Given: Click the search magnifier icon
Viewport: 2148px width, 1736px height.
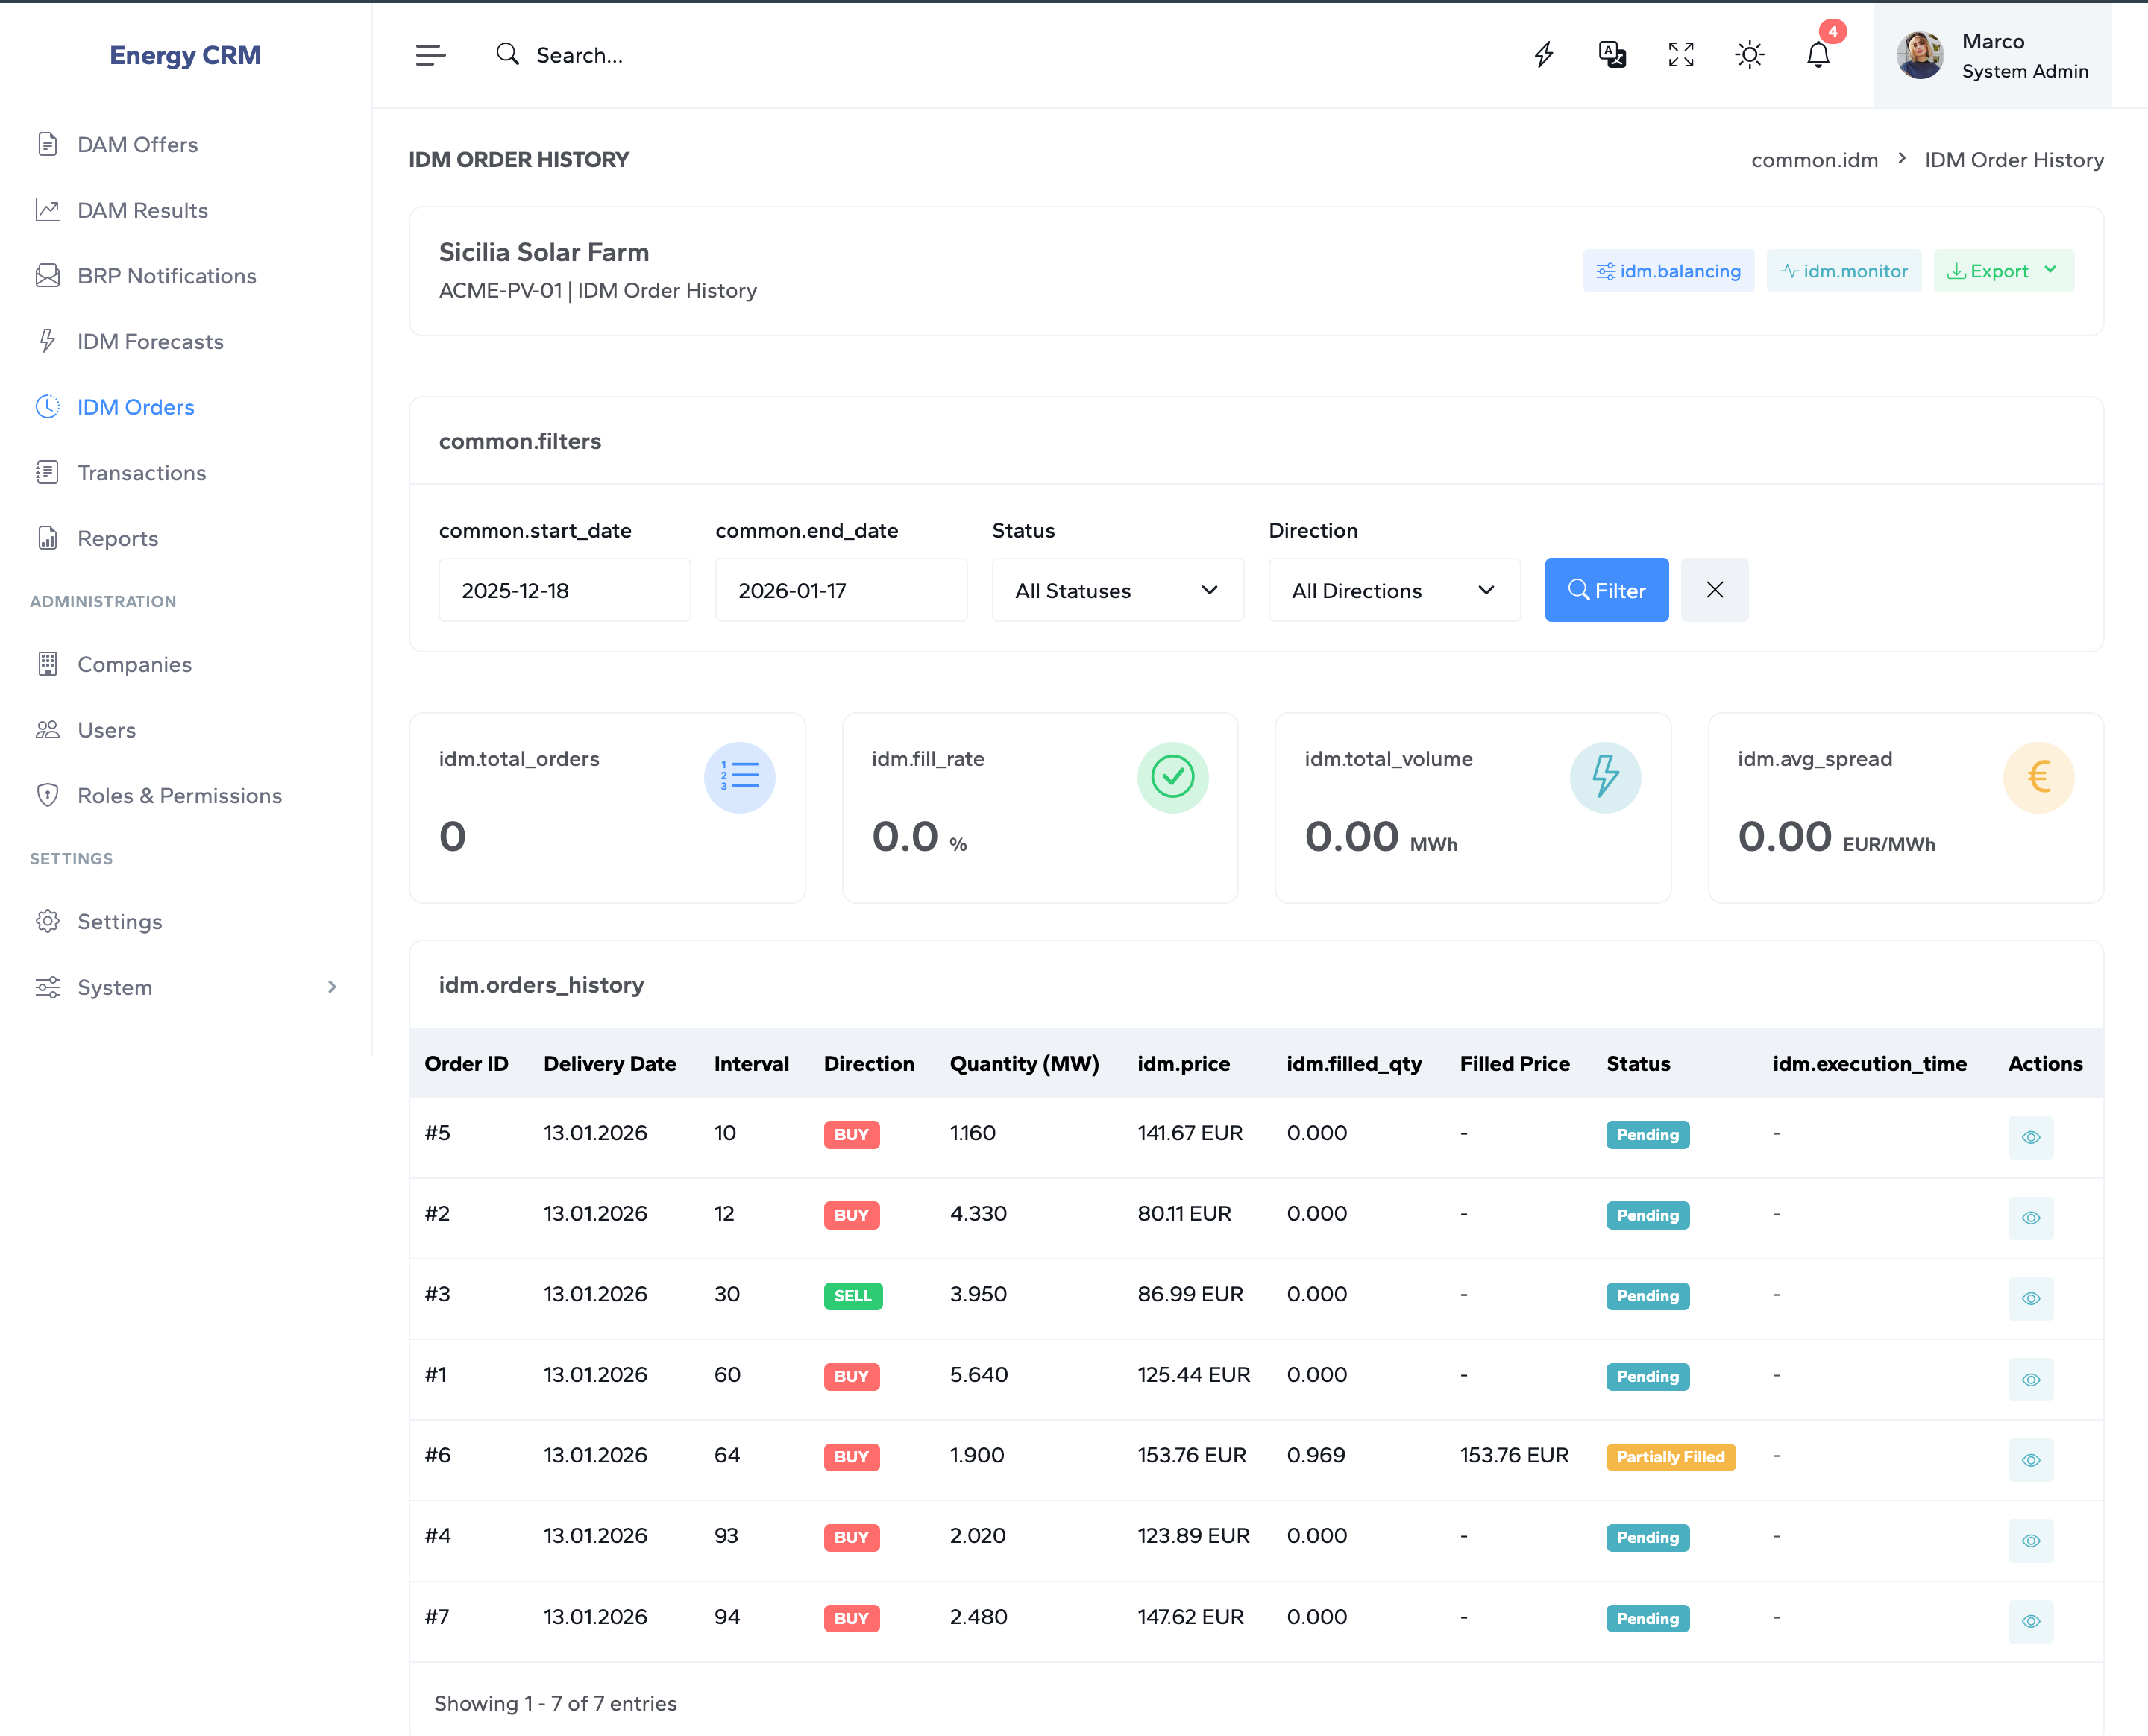Looking at the screenshot, I should (x=508, y=55).
